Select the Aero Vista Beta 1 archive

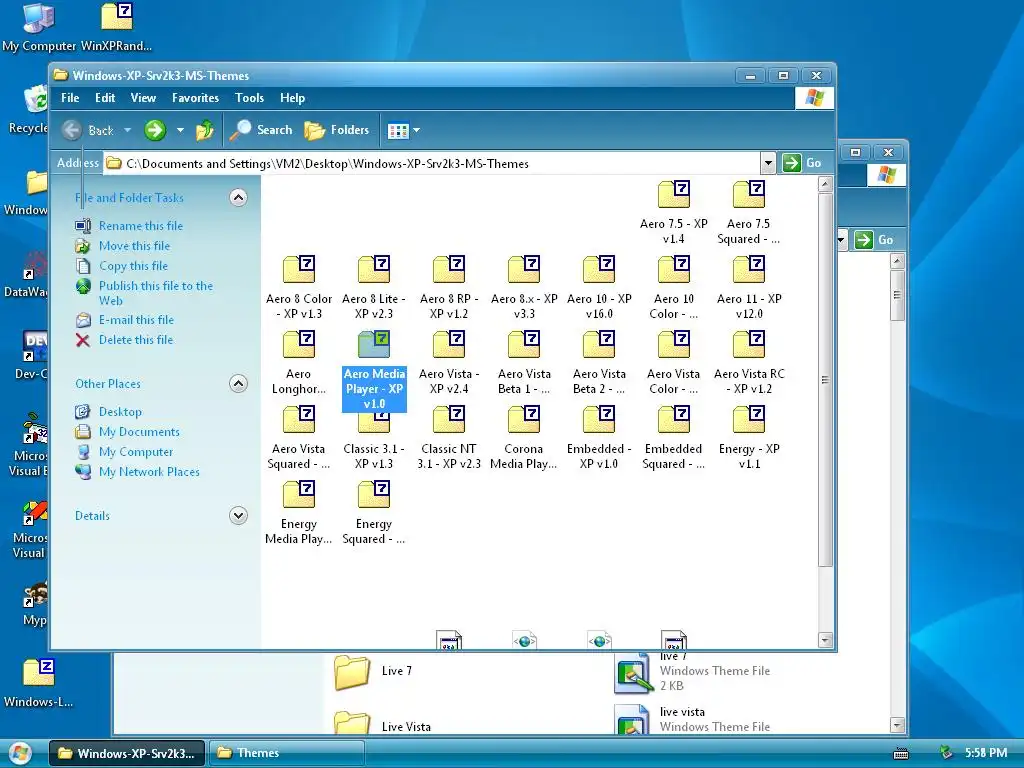[524, 361]
